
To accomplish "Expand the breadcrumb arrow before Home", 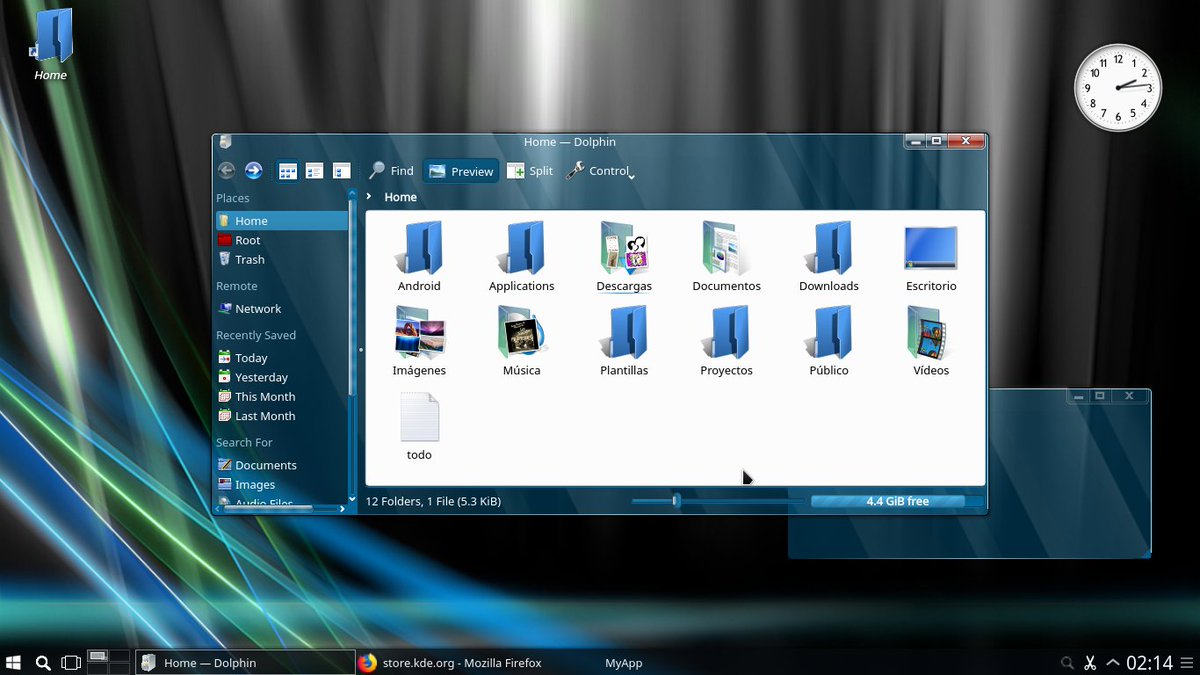I will click(370, 197).
